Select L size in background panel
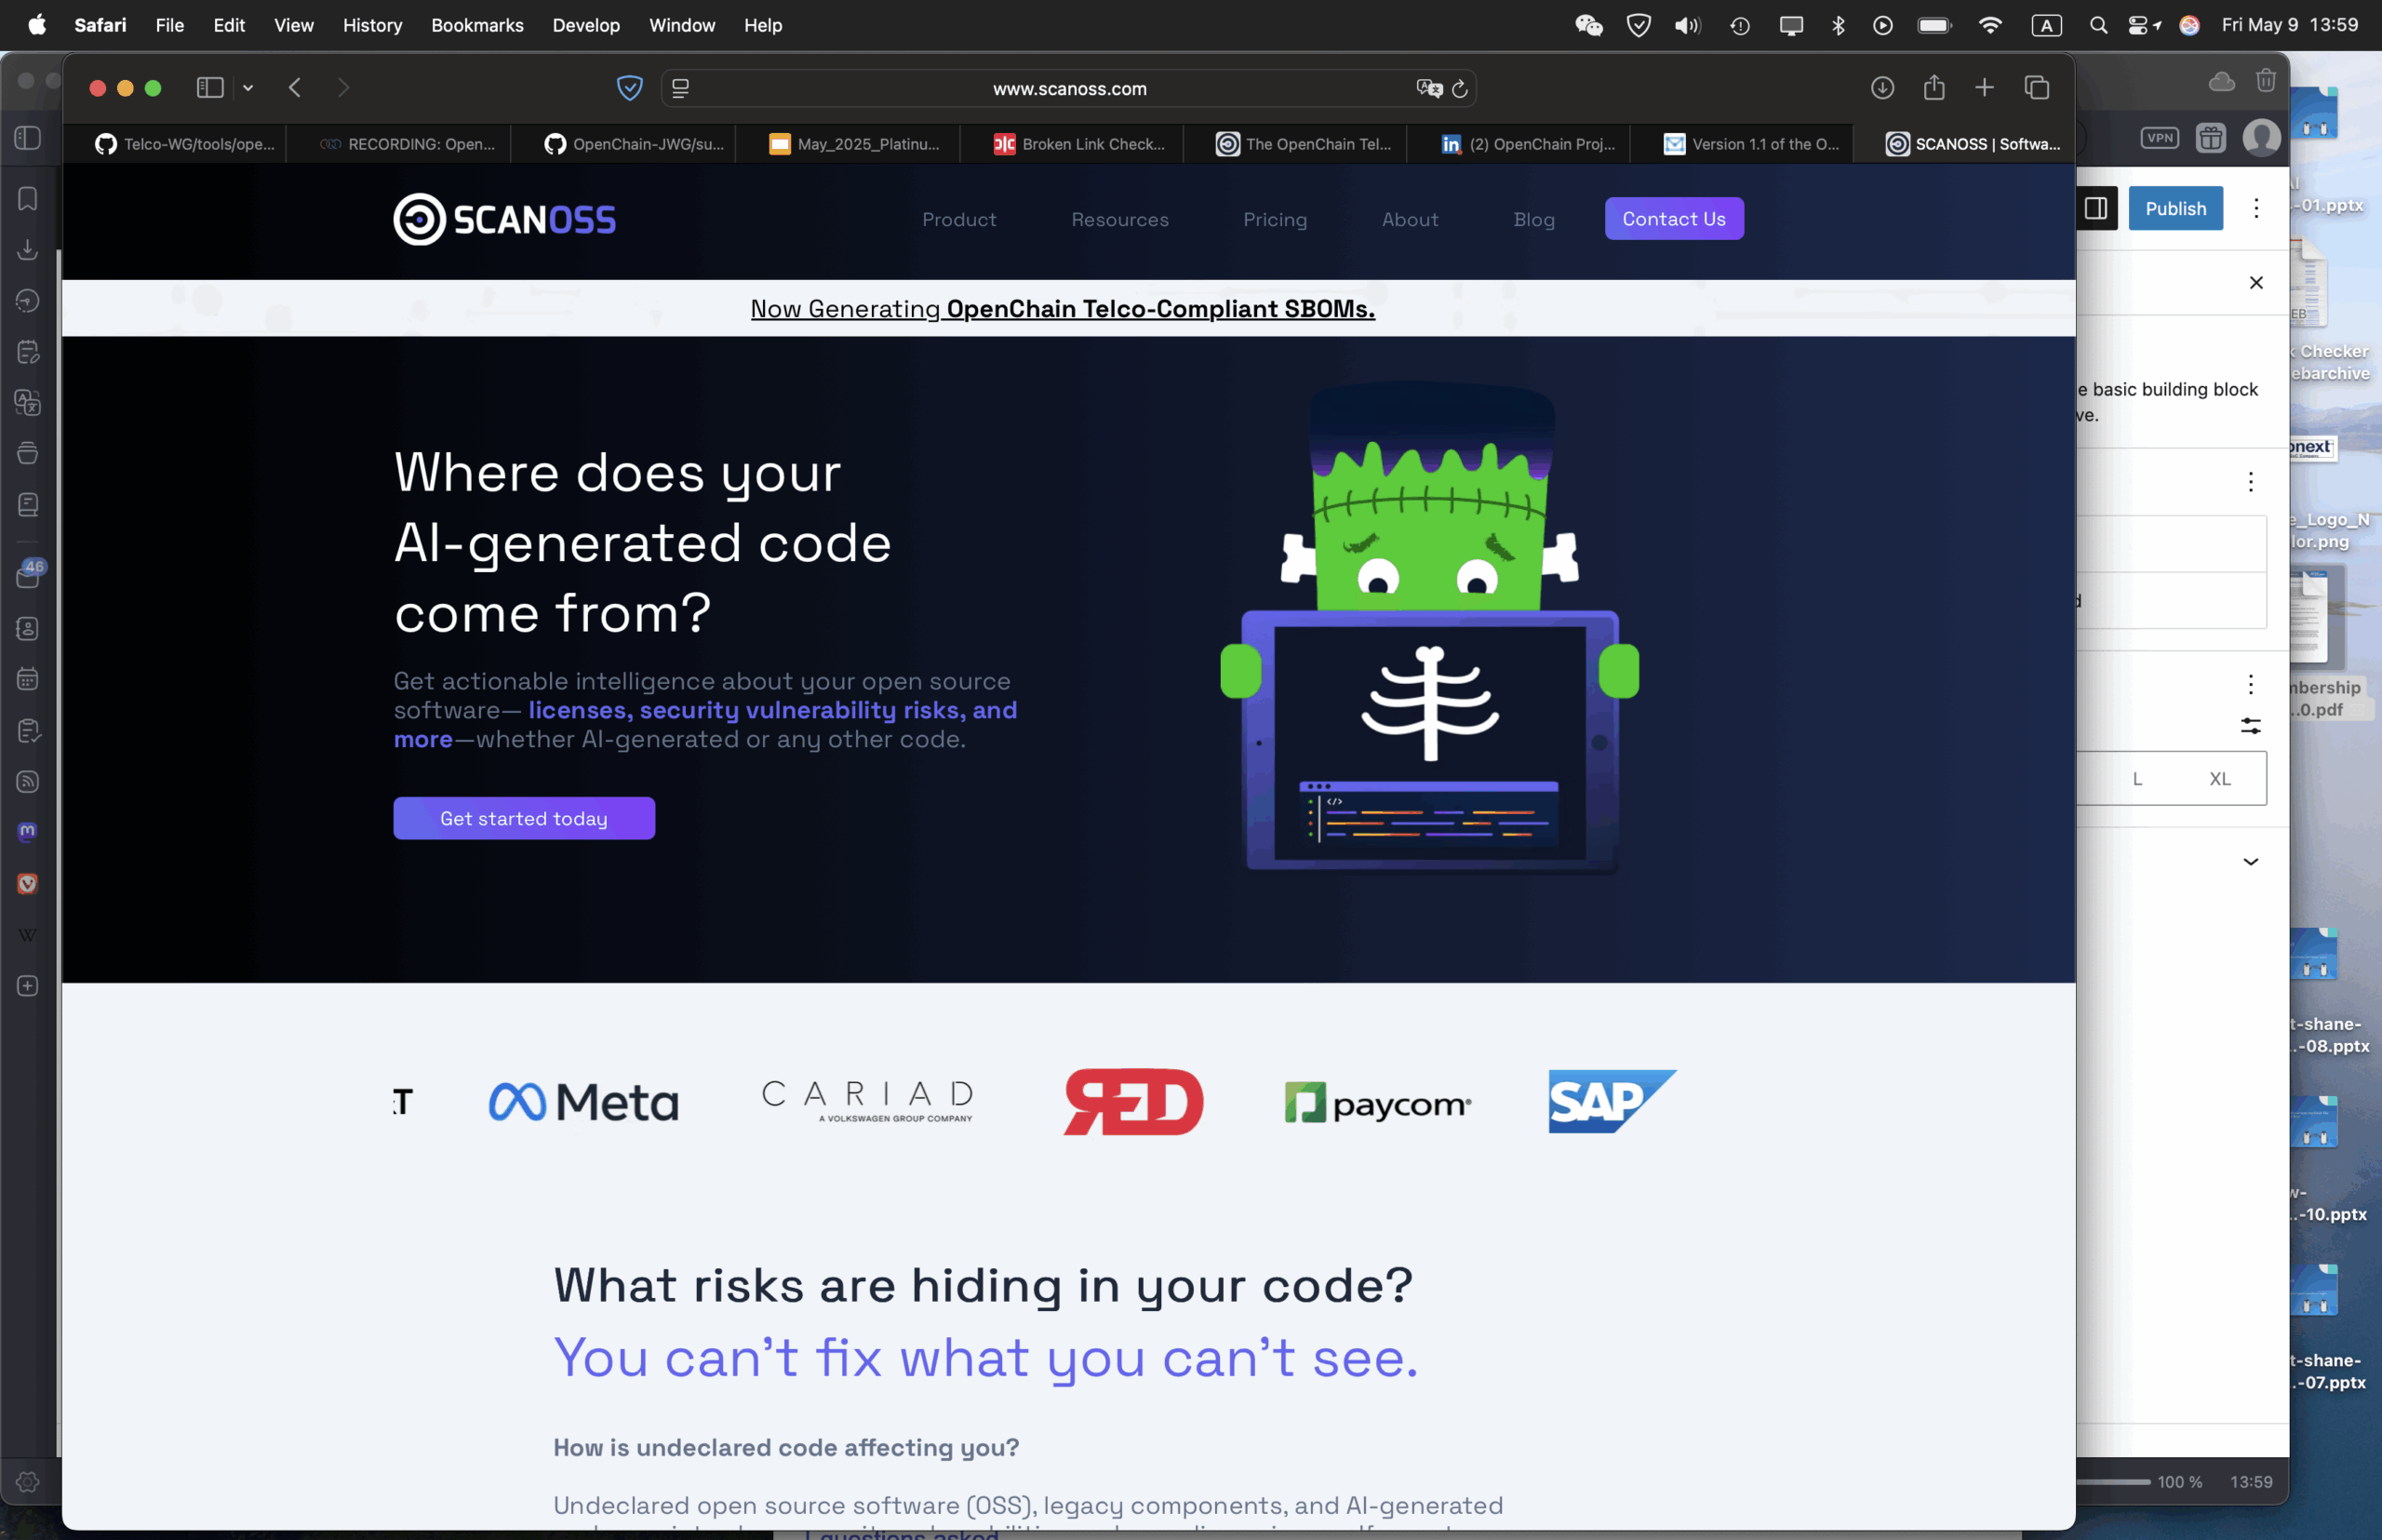Screen dimensions: 2382x1540 [x=2136, y=778]
